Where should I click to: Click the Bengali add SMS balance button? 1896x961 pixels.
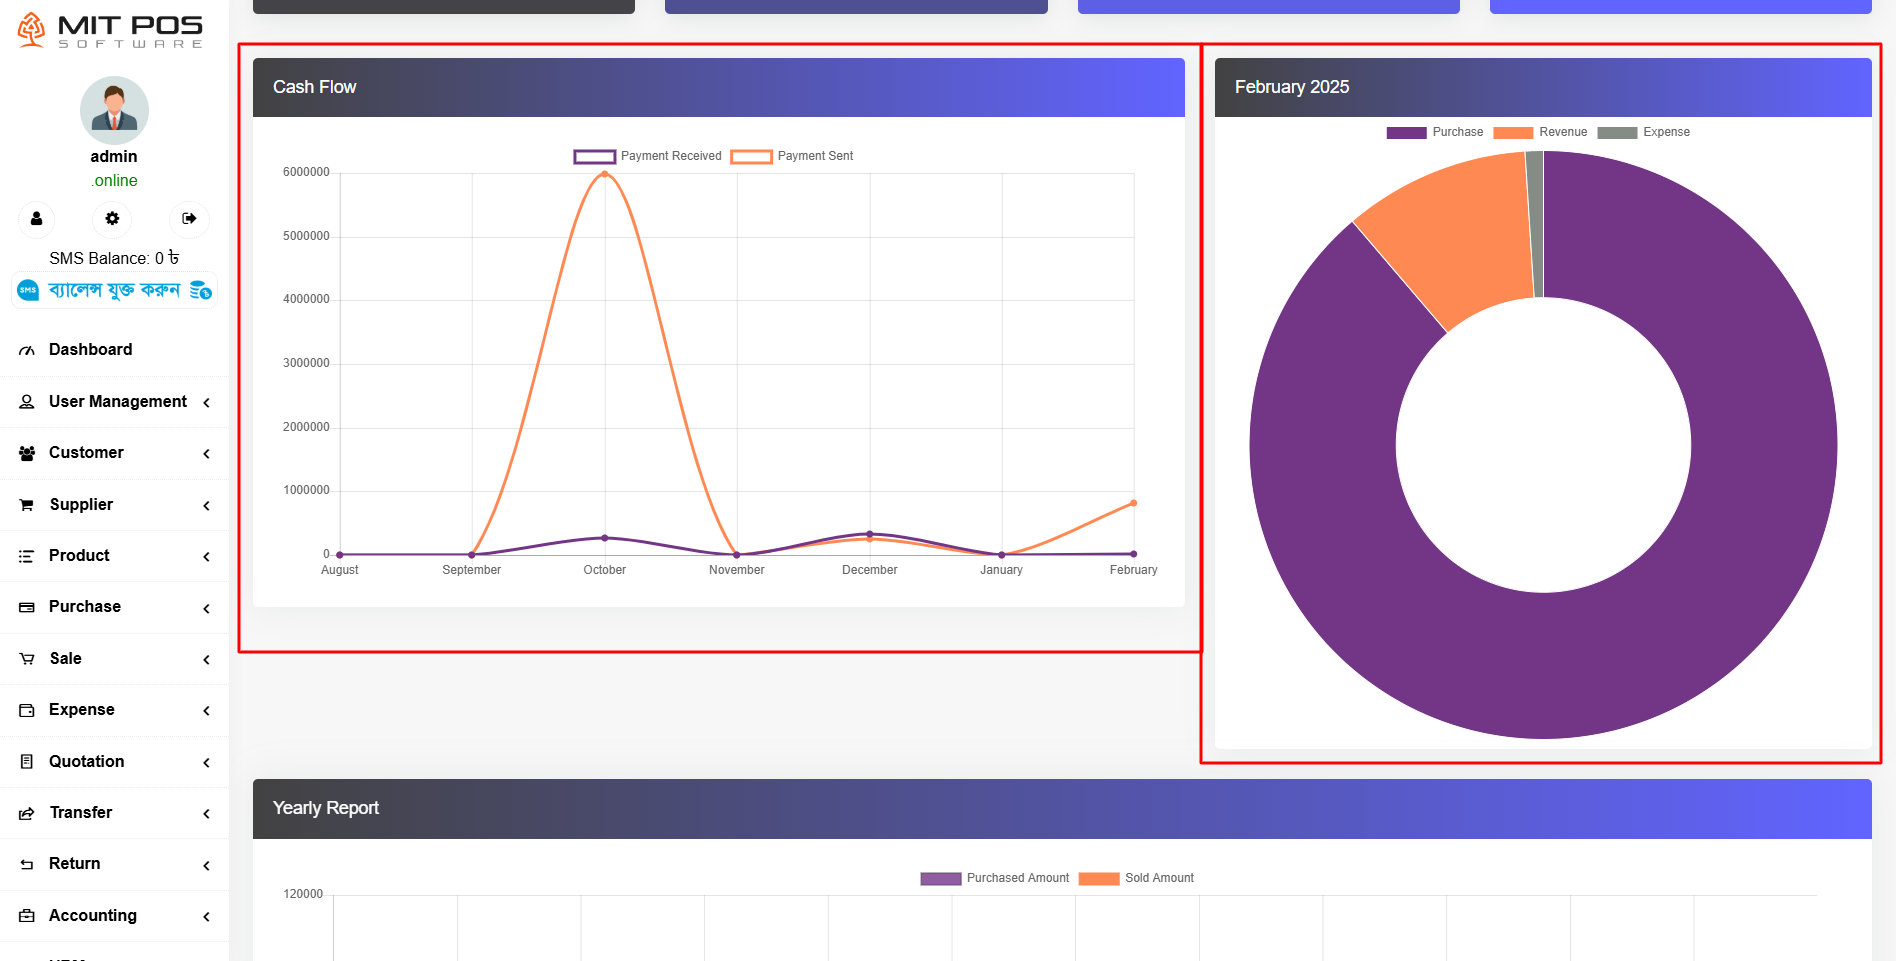tap(115, 291)
